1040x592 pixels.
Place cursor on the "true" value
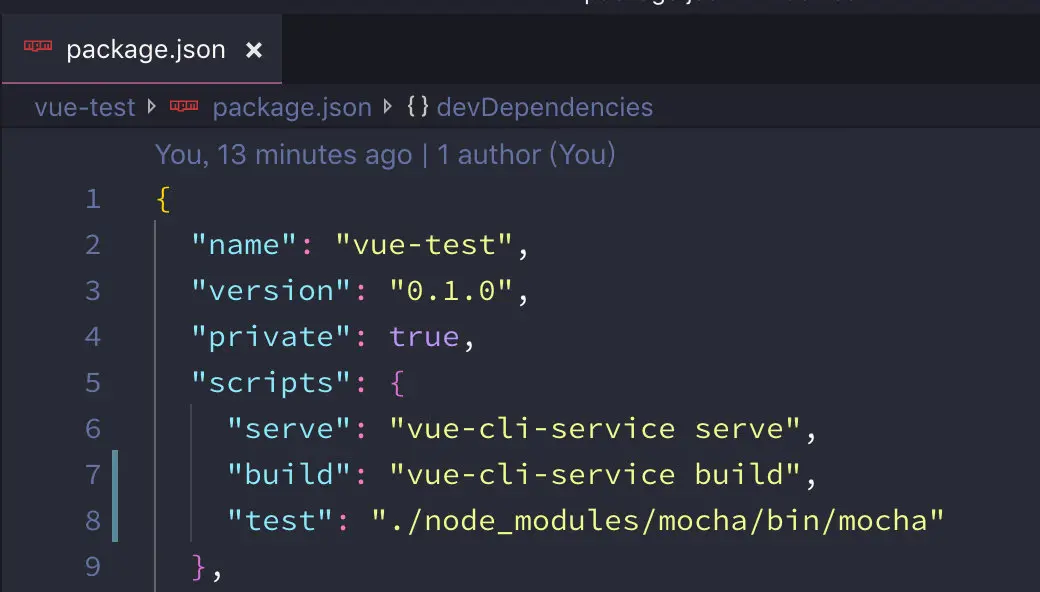point(423,337)
